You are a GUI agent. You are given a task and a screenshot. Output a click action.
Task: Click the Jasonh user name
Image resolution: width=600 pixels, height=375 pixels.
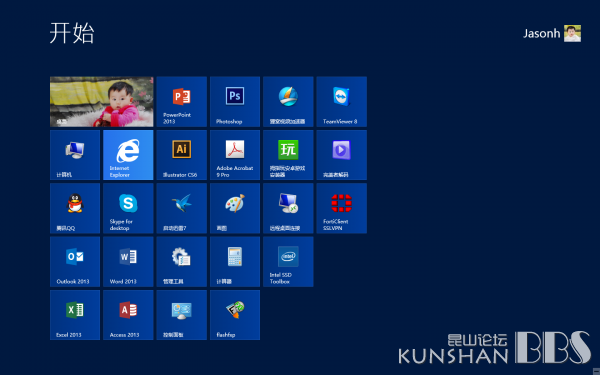click(x=541, y=34)
